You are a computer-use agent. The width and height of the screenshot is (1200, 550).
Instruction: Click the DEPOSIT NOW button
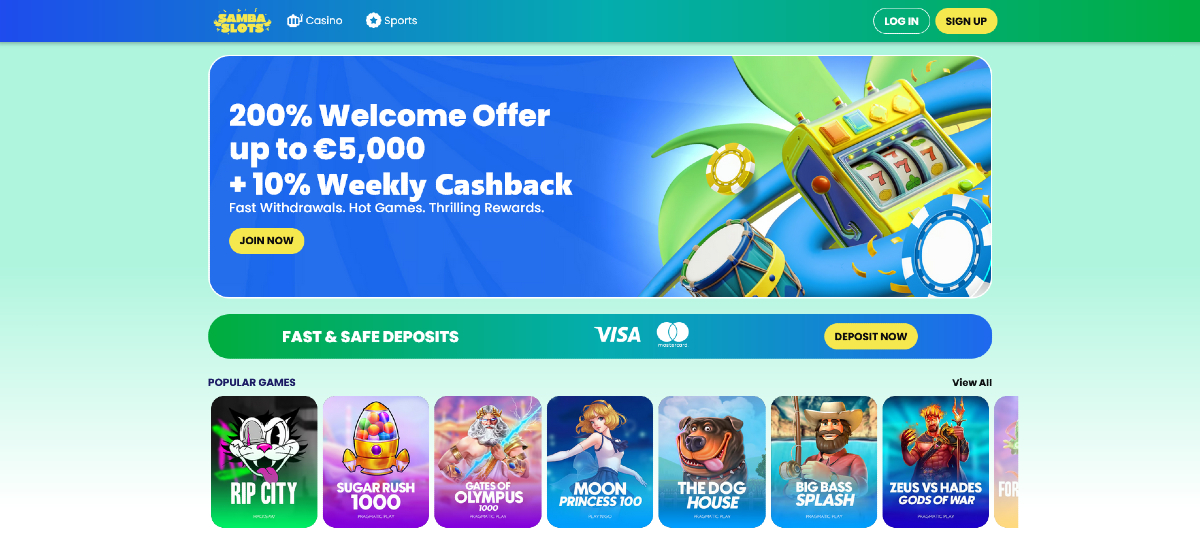(870, 337)
